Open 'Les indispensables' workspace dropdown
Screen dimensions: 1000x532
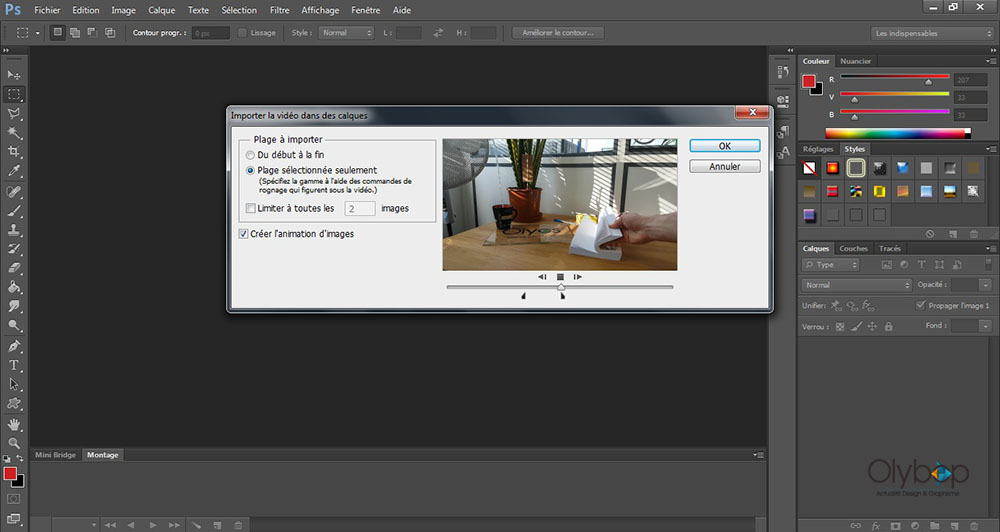point(932,33)
